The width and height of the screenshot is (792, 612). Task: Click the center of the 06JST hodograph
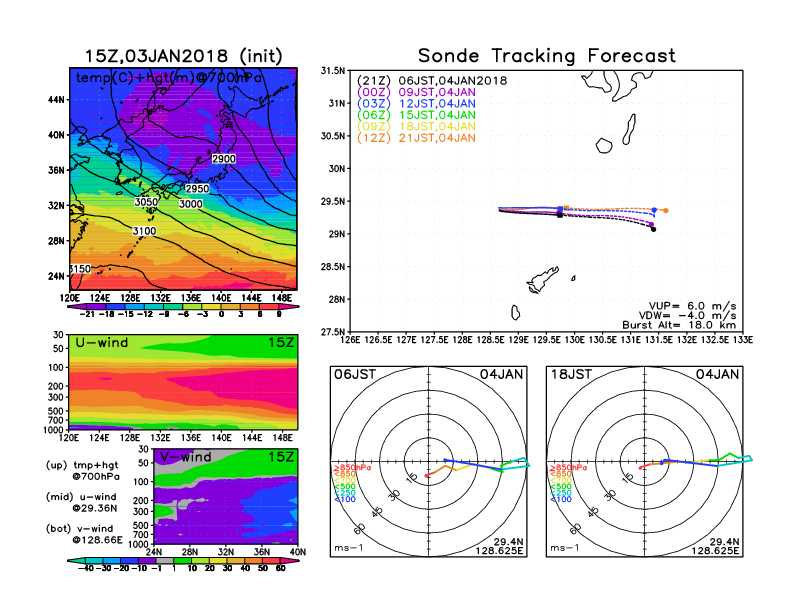tap(429, 462)
